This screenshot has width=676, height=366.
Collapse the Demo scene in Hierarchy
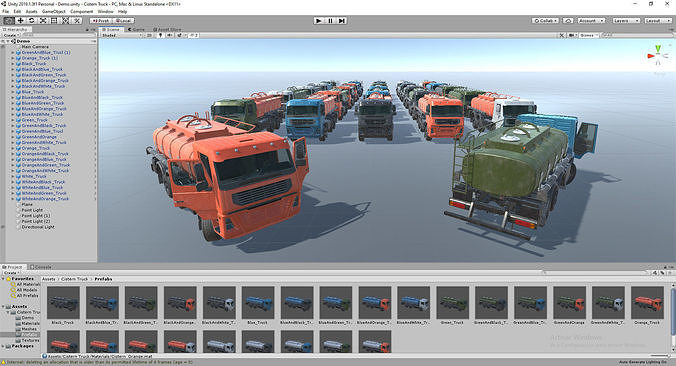8,41
